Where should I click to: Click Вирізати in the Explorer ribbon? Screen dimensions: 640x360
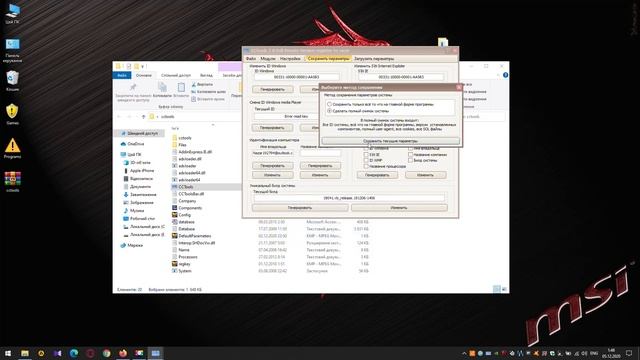[202, 84]
